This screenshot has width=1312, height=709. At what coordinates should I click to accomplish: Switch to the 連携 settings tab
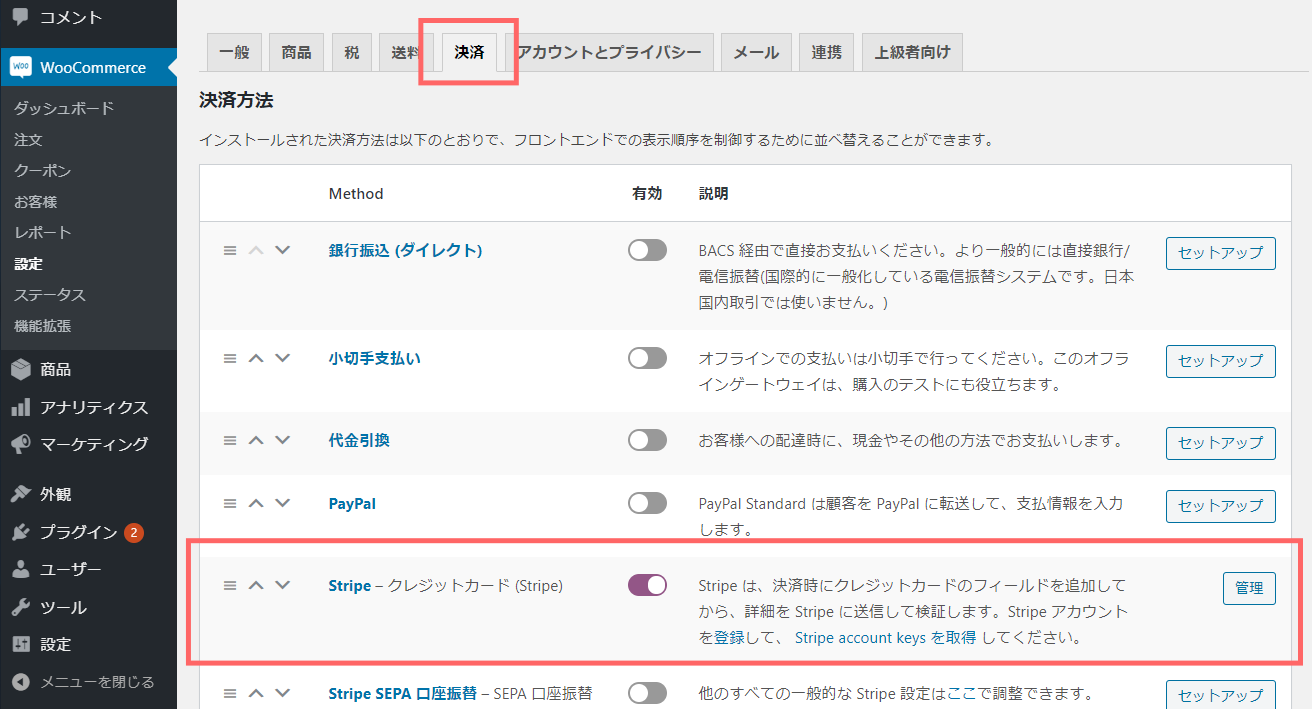826,53
